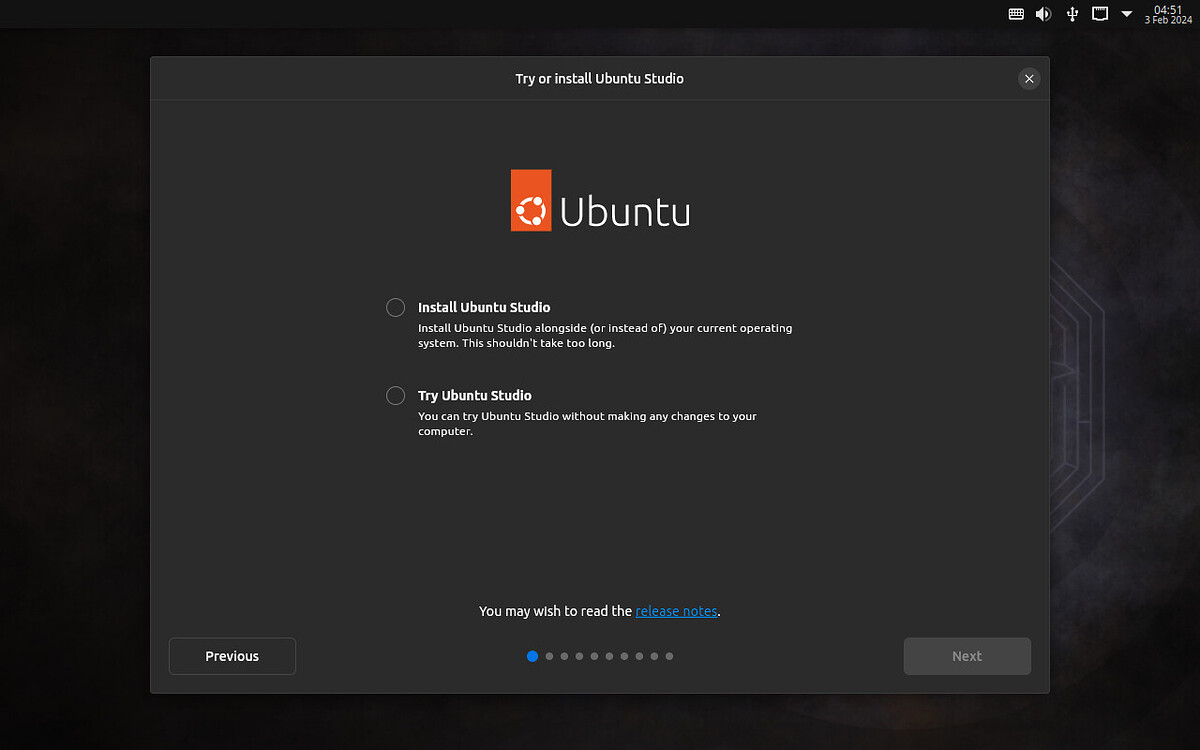Click the X icon on the installer window
This screenshot has height=750, width=1200.
(1029, 78)
